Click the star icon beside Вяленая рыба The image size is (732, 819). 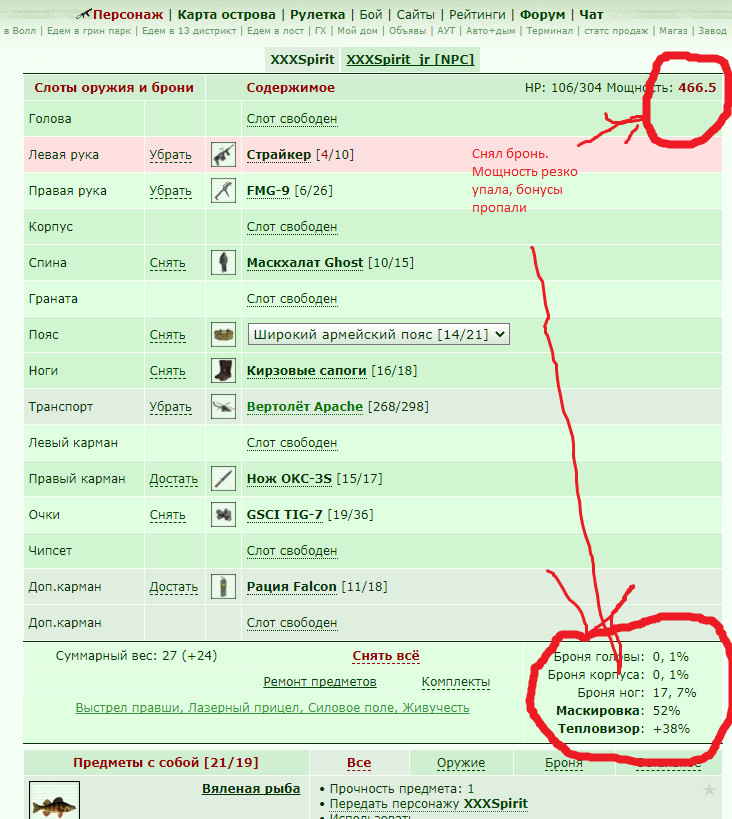click(x=709, y=789)
